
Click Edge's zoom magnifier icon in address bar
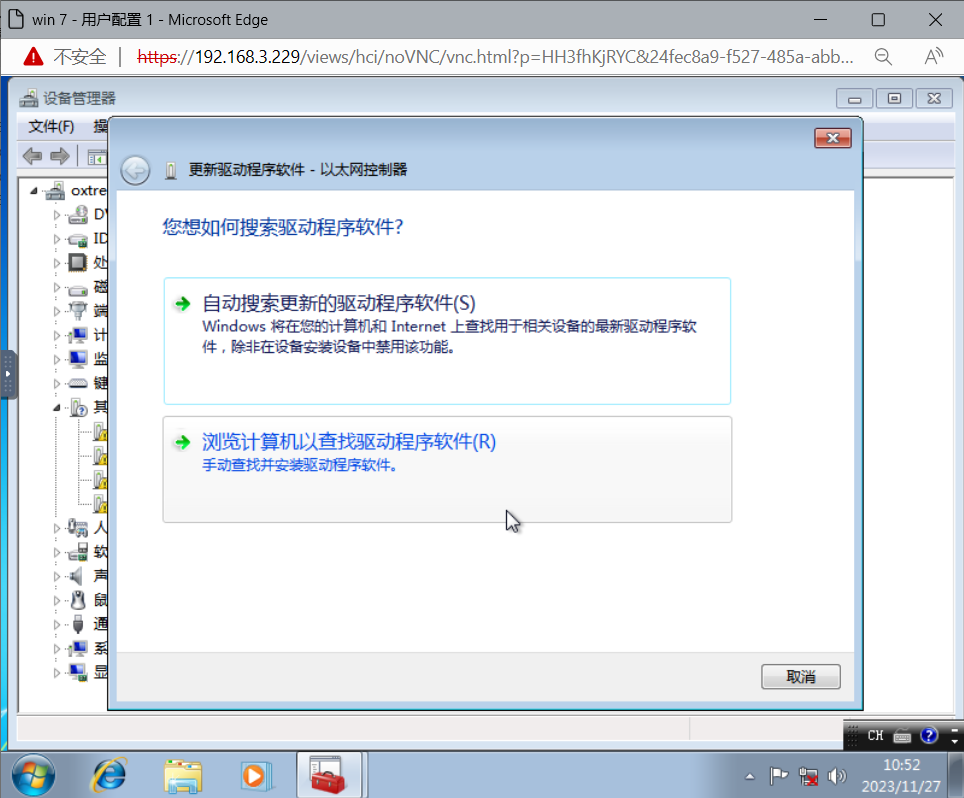coord(883,56)
